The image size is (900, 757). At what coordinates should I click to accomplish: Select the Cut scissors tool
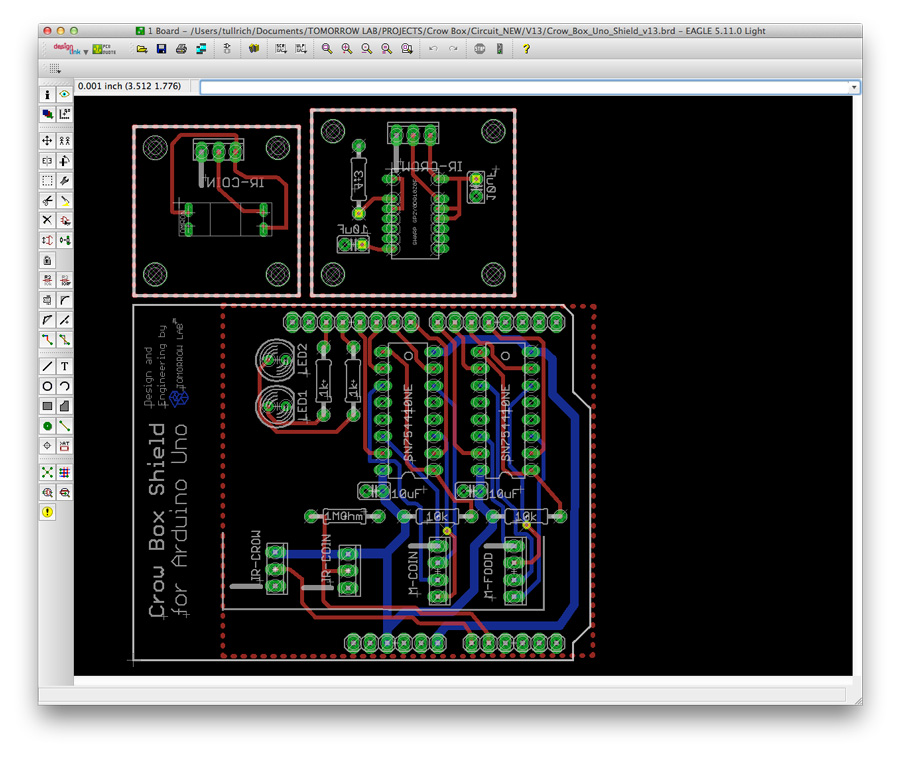click(x=47, y=200)
